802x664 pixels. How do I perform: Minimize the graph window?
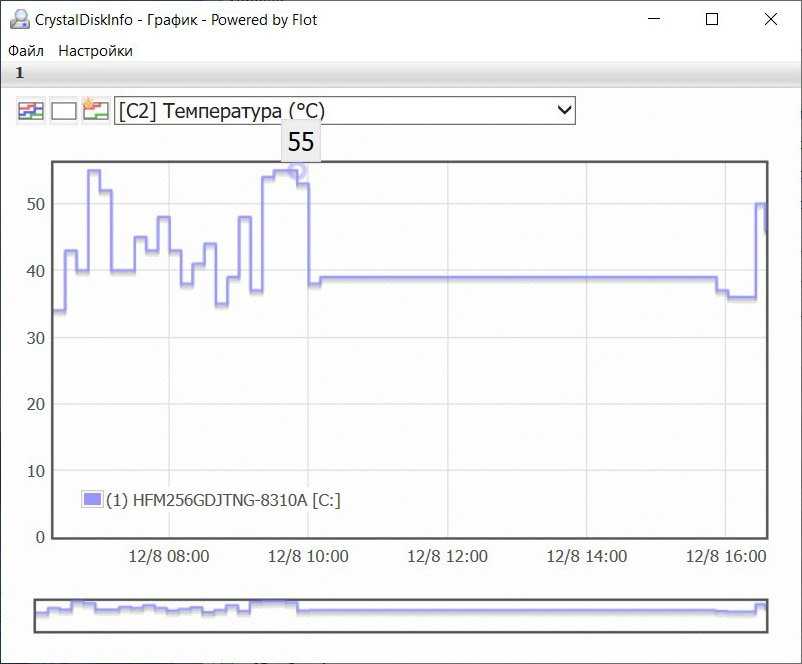[x=654, y=19]
